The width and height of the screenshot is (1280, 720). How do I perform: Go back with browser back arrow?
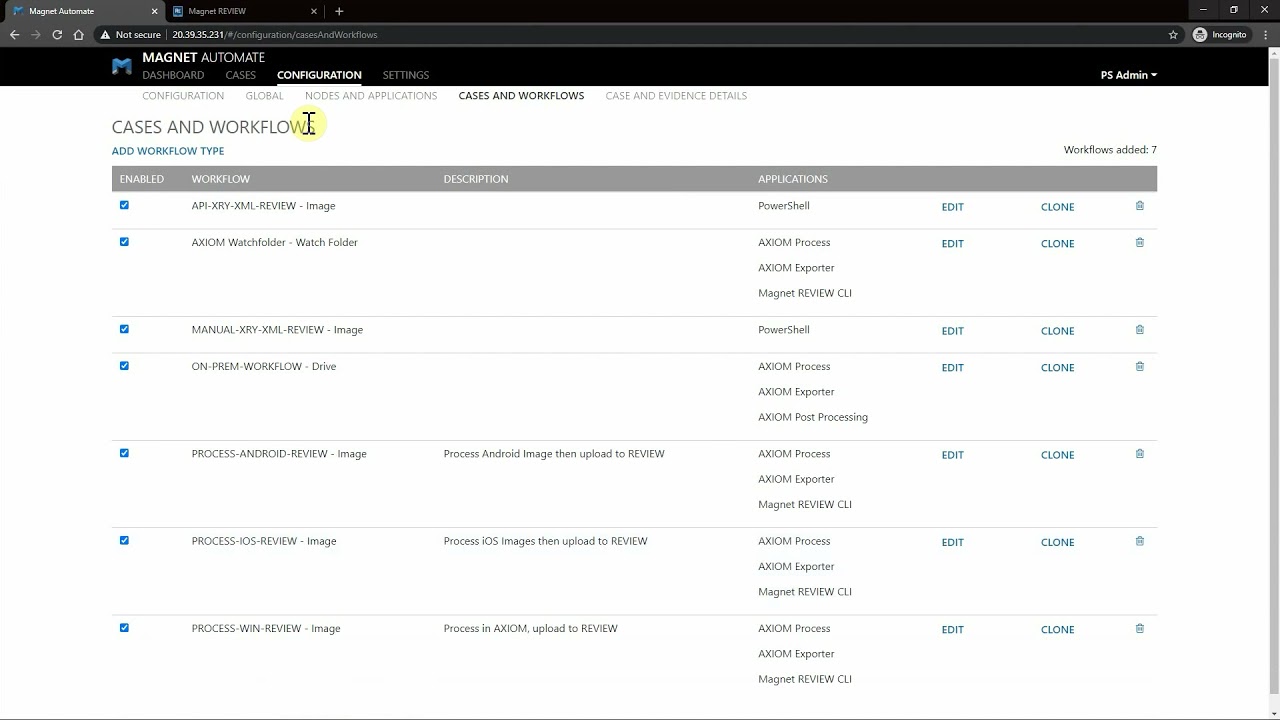(x=14, y=34)
